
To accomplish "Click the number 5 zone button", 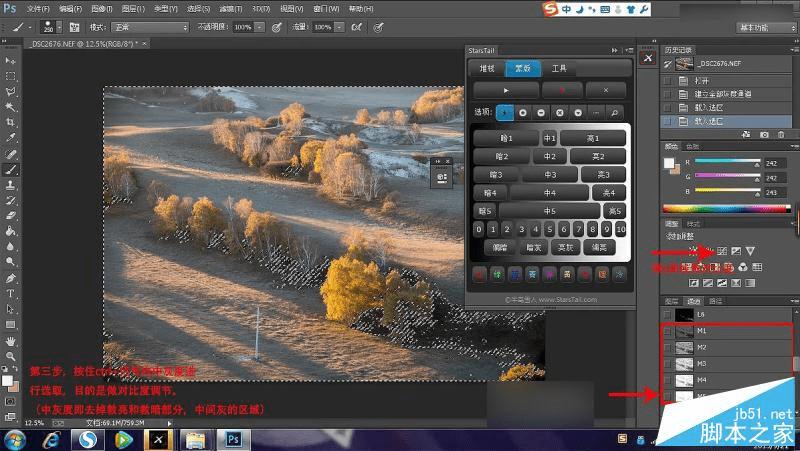I will (x=549, y=230).
